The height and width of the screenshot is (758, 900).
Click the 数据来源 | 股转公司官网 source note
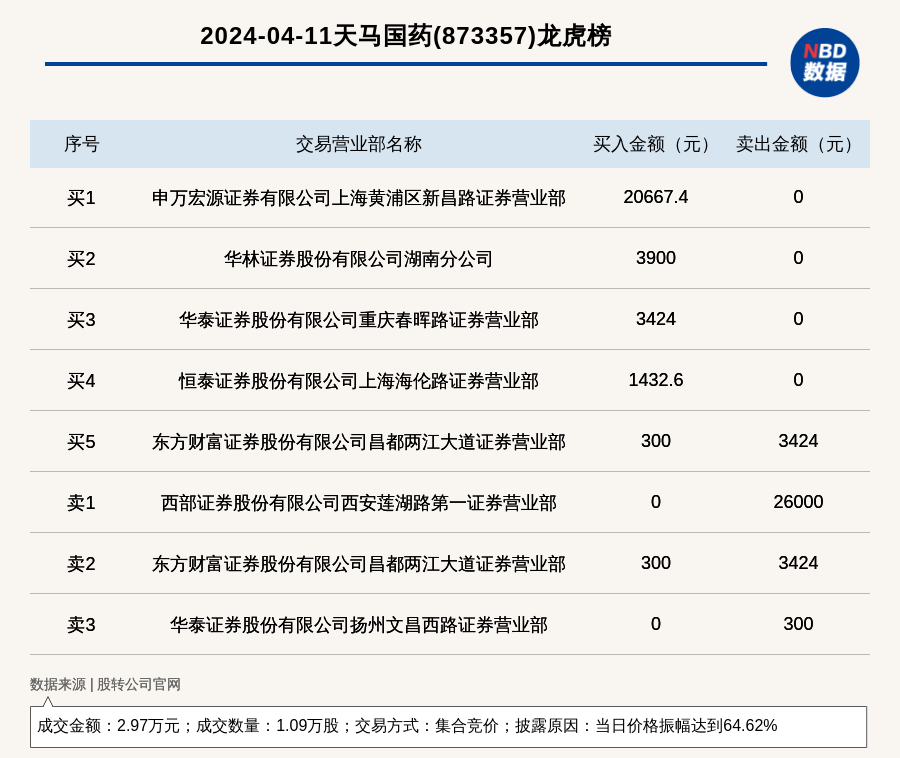coord(105,685)
